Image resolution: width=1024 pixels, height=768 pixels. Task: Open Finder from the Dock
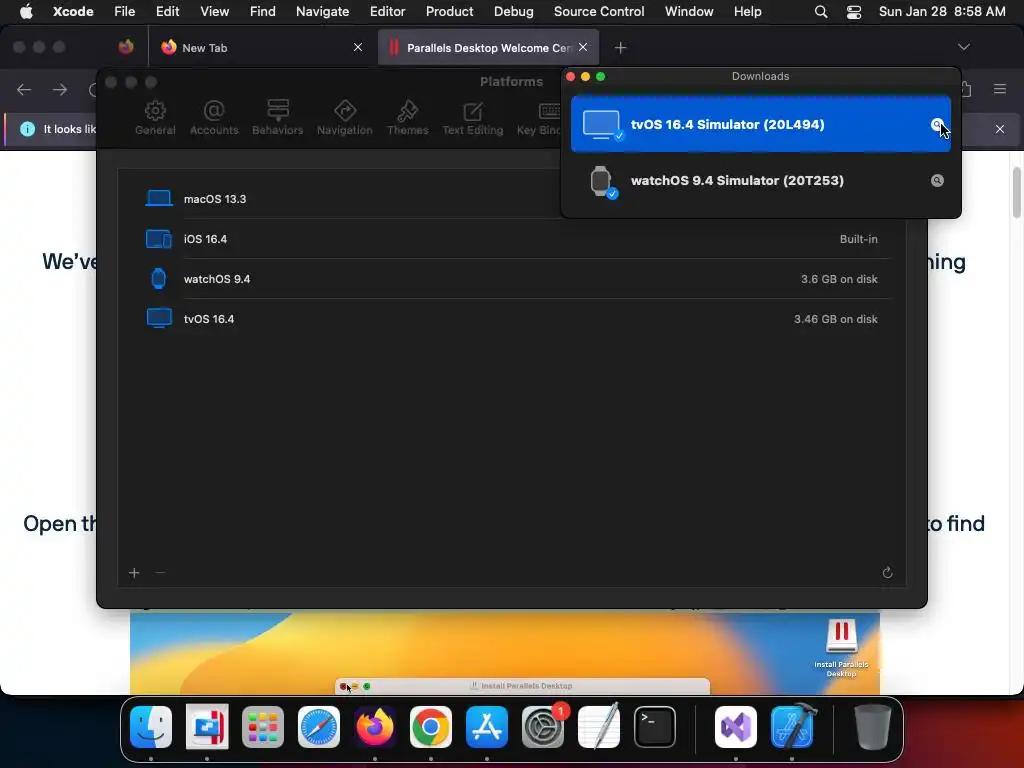tap(151, 727)
